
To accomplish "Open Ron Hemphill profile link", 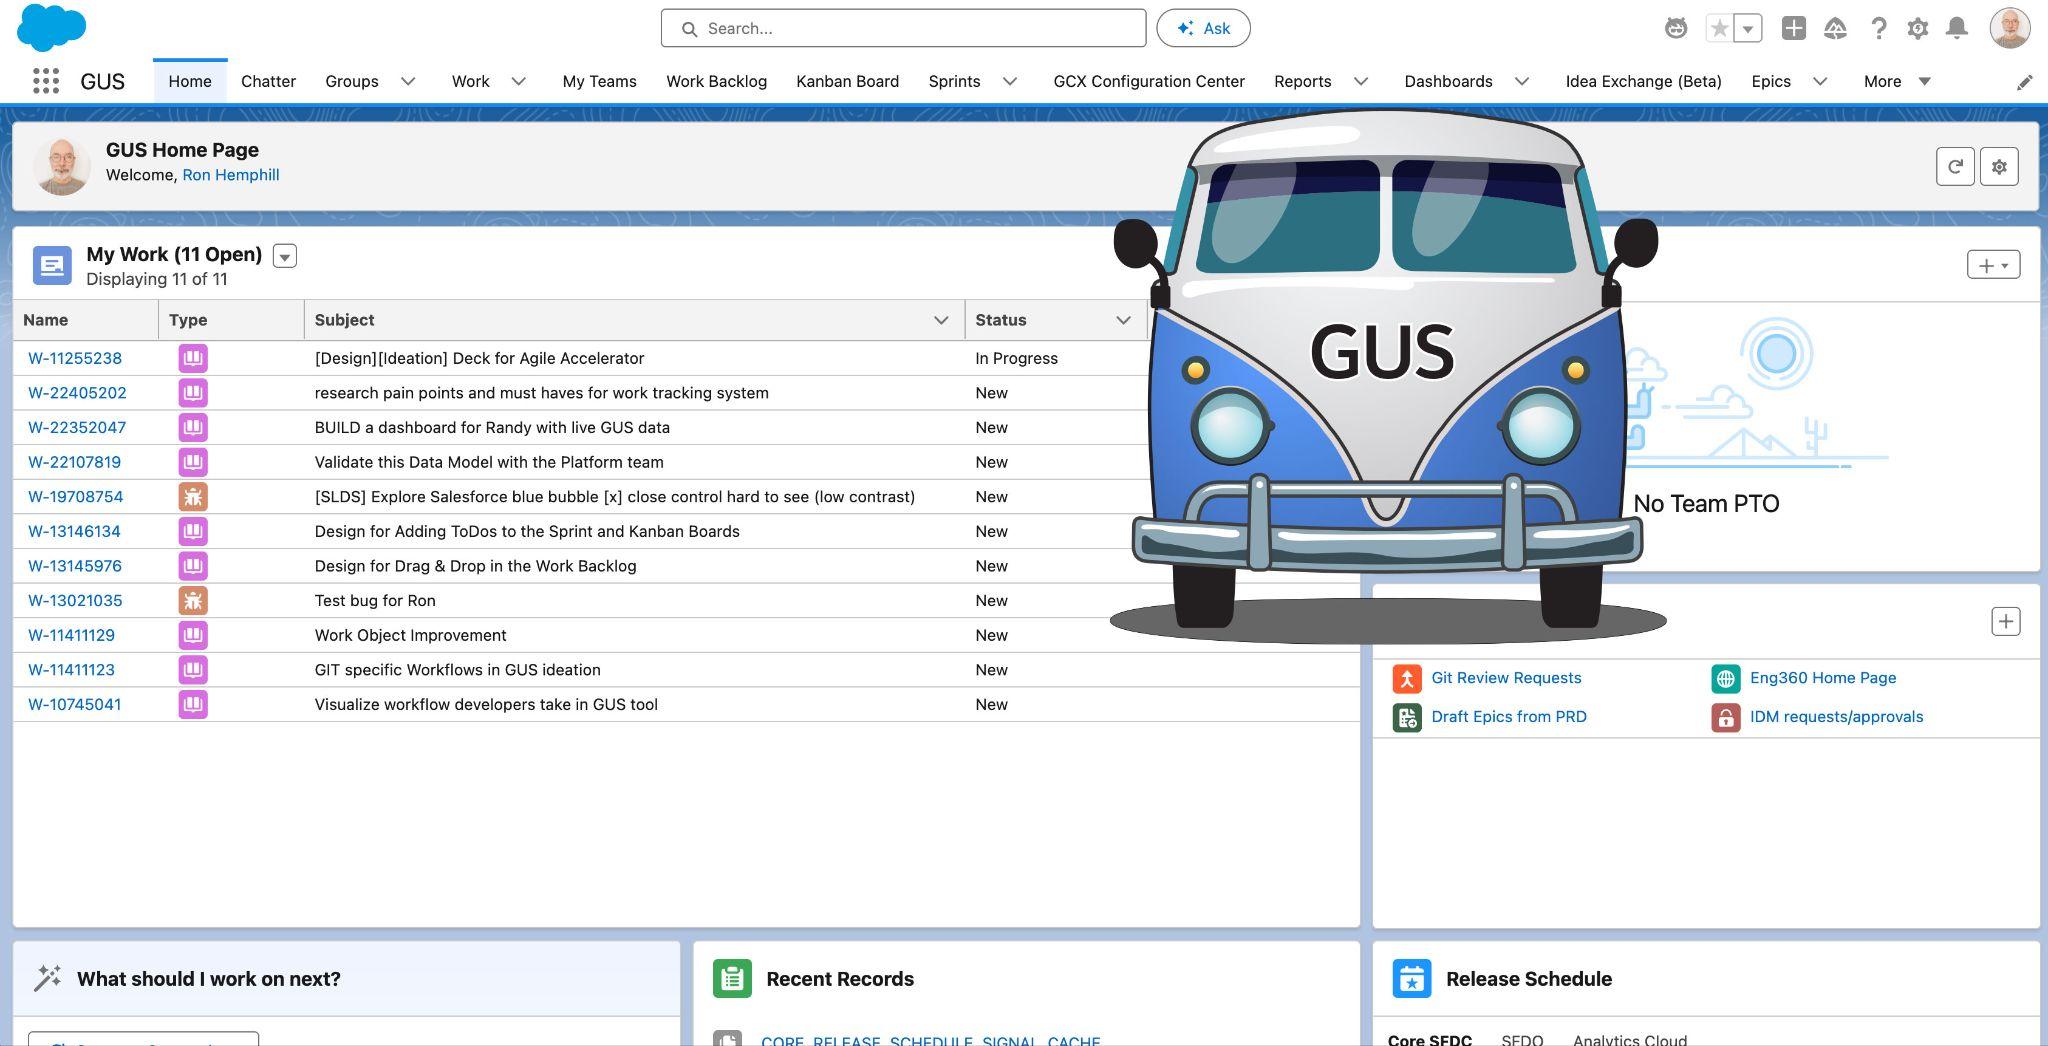I will point(231,175).
